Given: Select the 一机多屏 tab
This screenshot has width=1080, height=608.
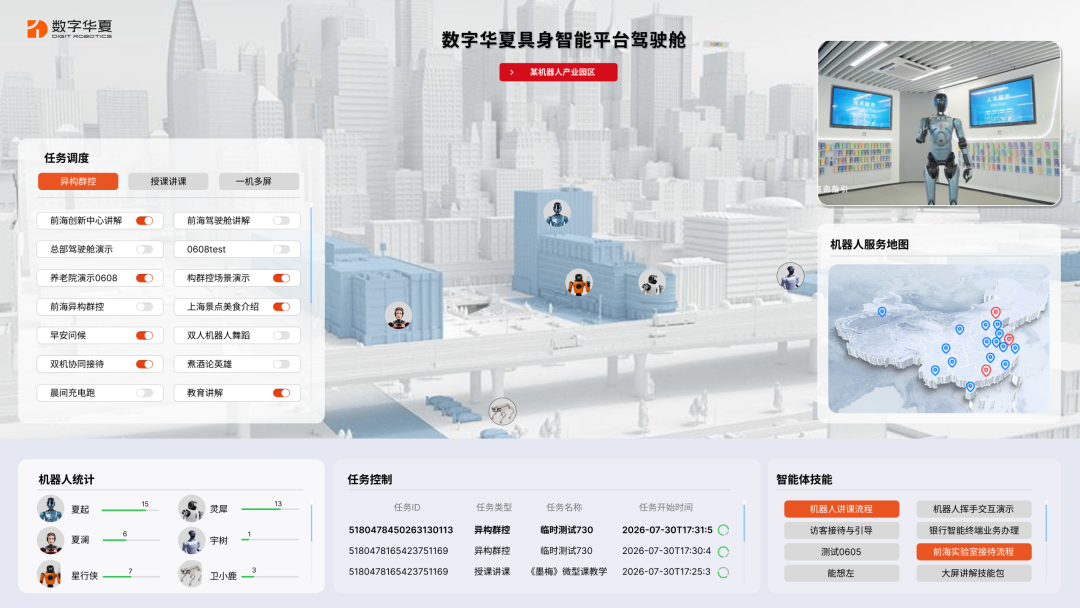Looking at the screenshot, I should [259, 181].
